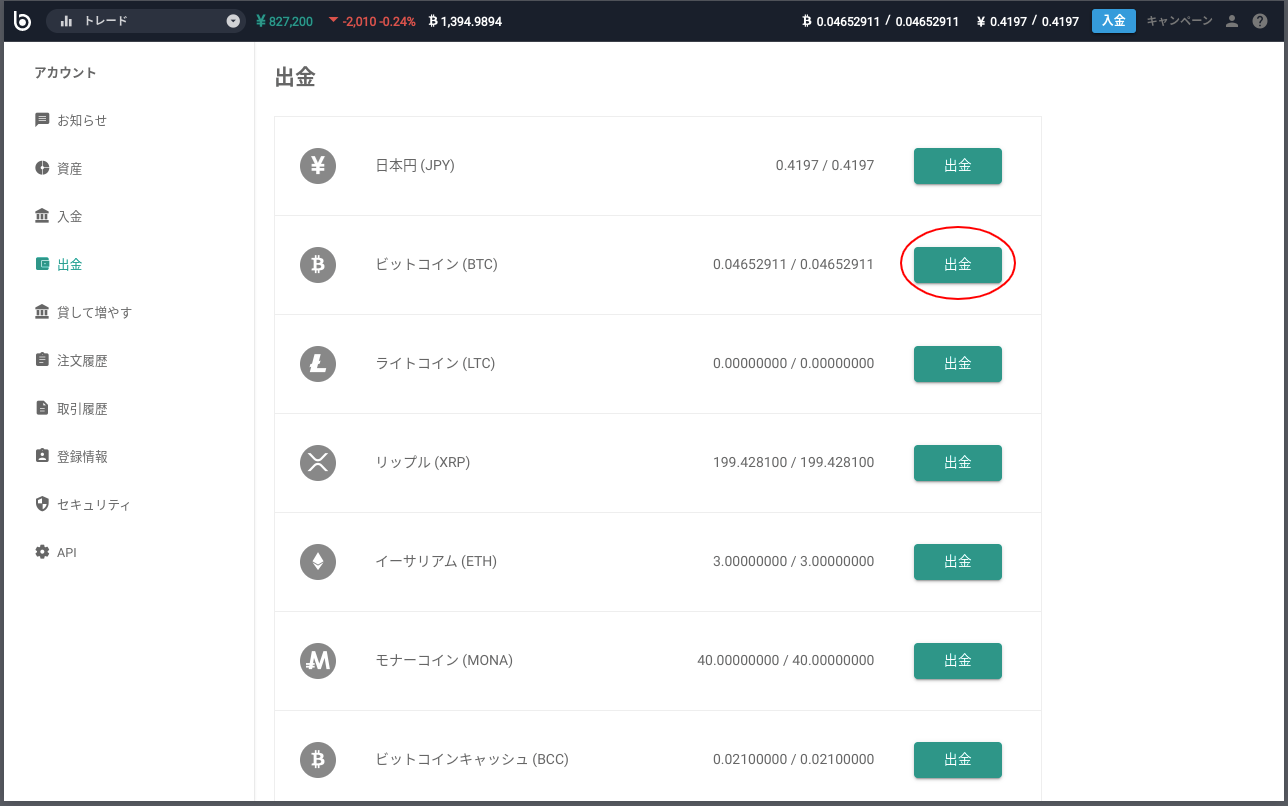Open 注文履歴 in the sidebar

pos(82,361)
